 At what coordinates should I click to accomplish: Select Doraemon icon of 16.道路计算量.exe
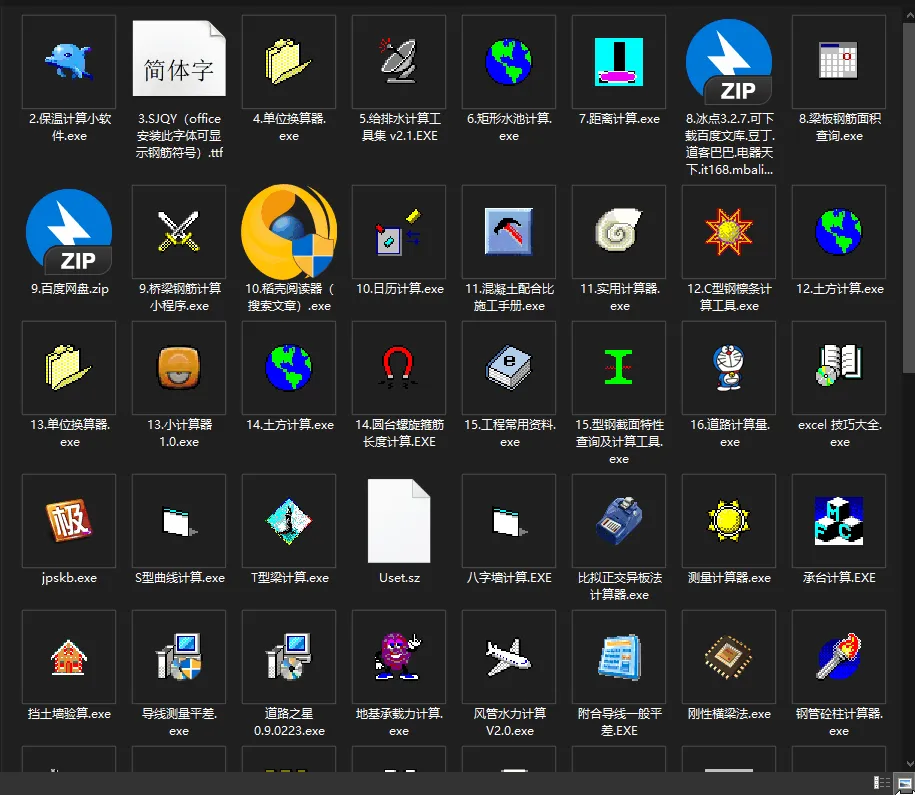(729, 367)
